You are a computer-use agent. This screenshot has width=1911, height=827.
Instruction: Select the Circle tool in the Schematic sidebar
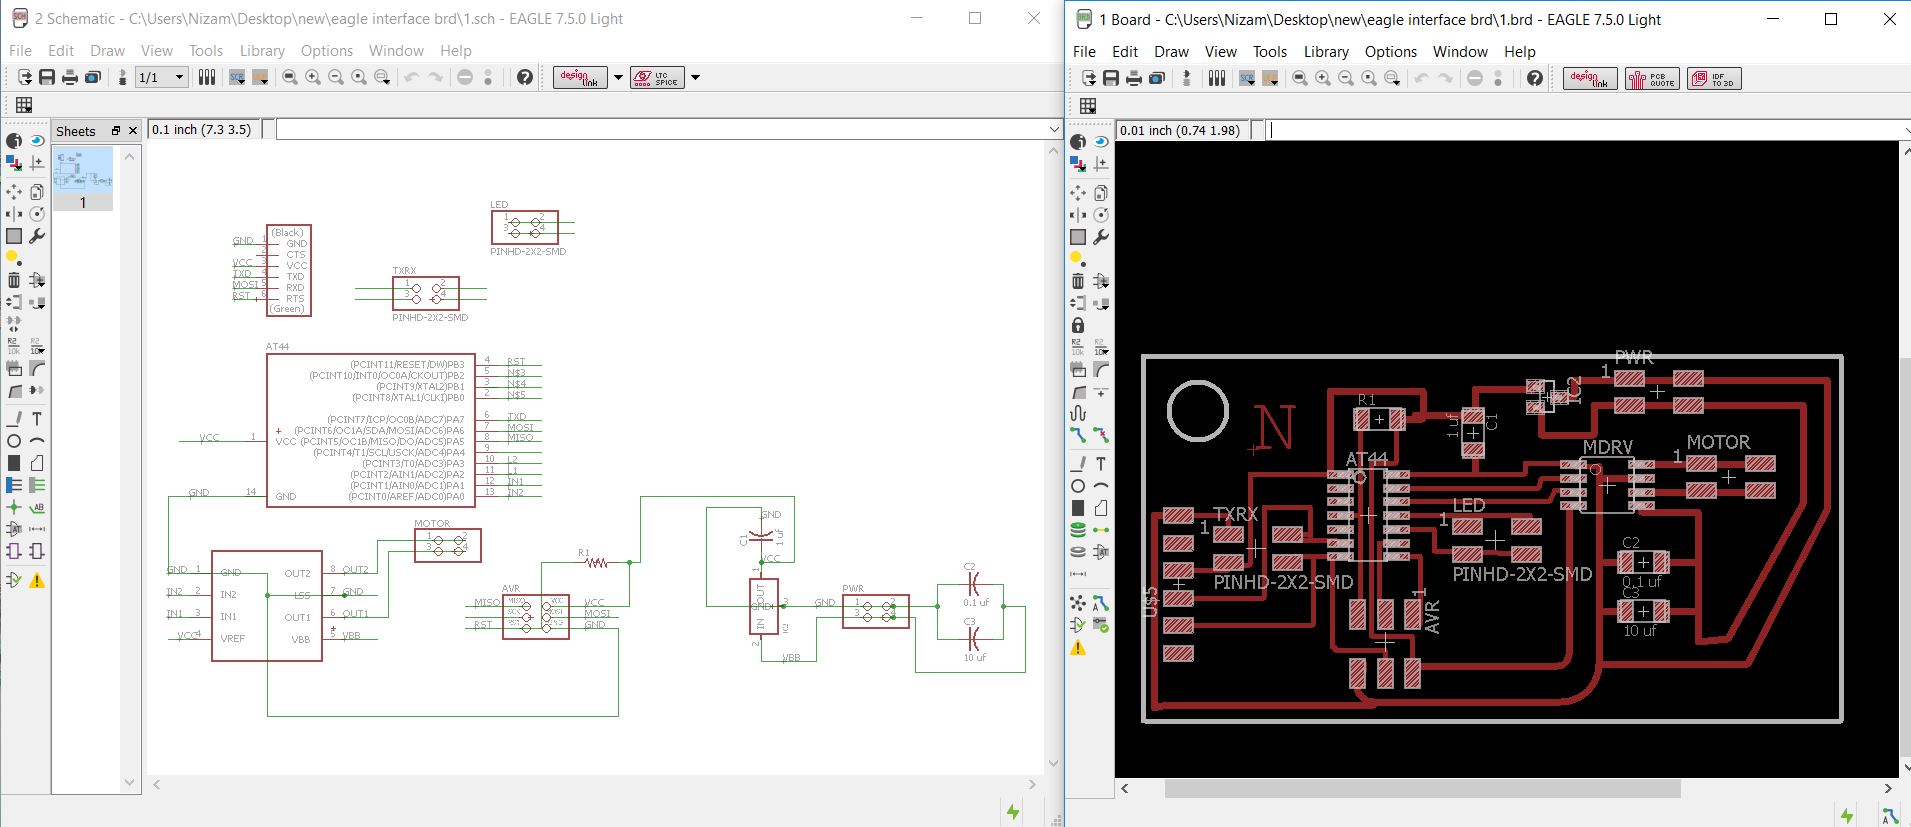[x=14, y=441]
